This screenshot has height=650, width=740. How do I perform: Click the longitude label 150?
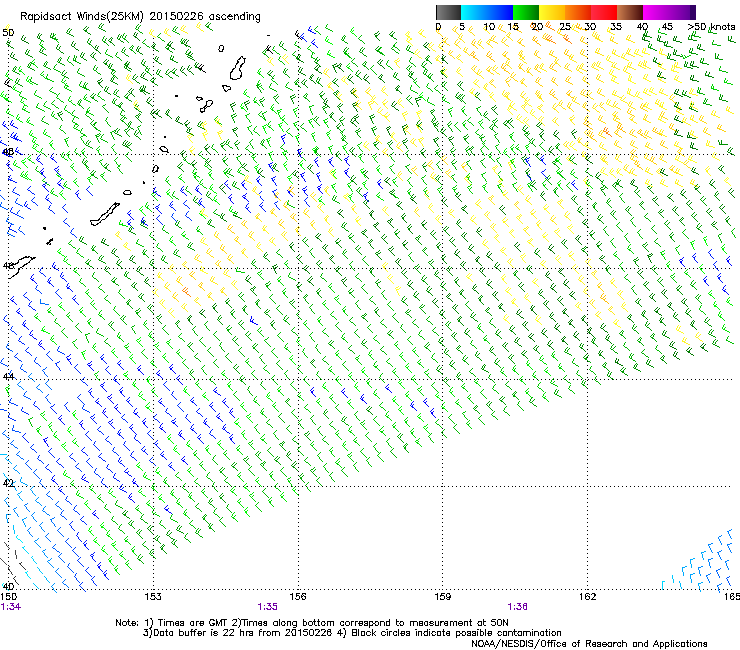9,597
